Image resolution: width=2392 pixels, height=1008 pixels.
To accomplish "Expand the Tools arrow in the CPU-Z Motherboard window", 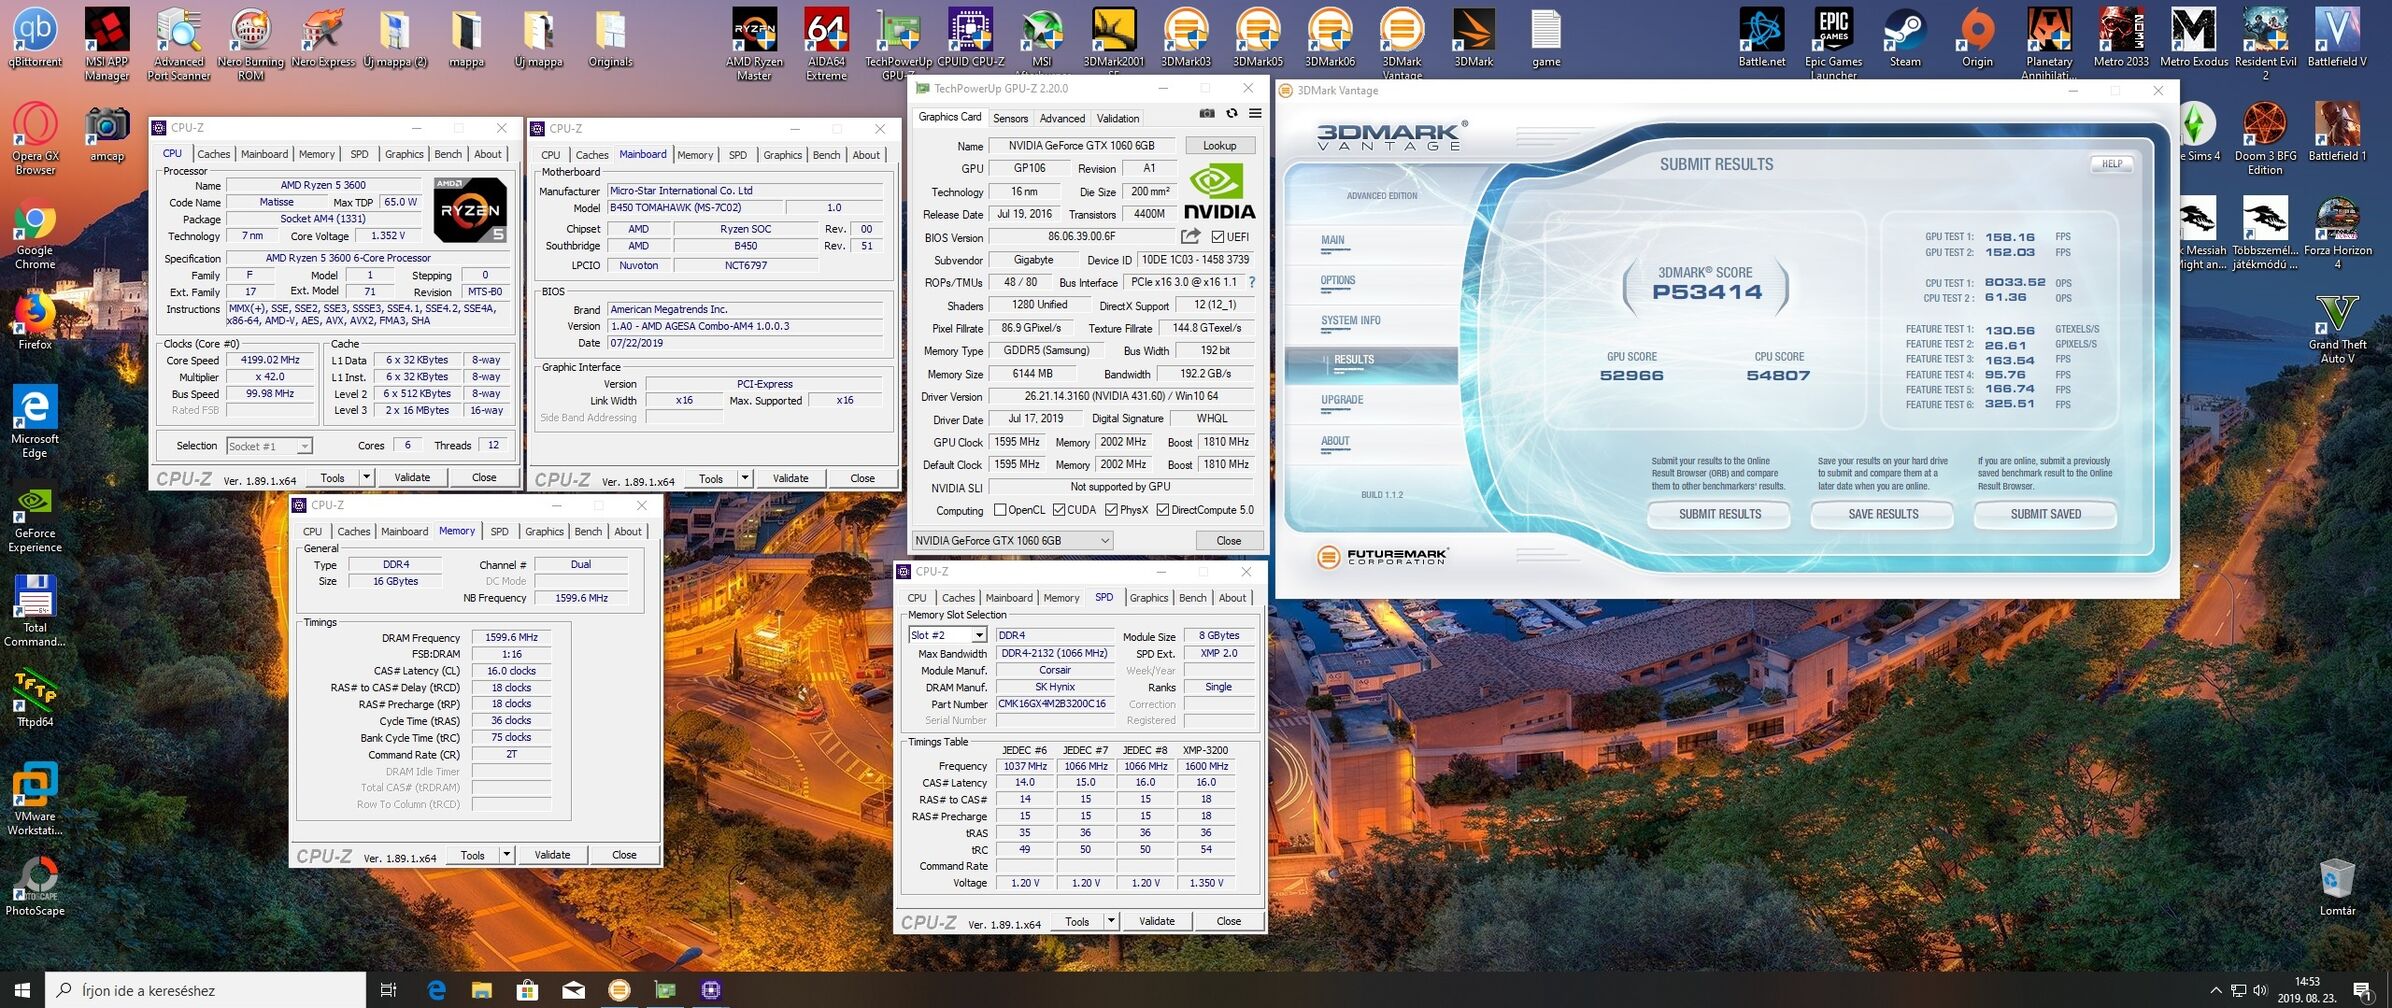I will click(x=745, y=479).
